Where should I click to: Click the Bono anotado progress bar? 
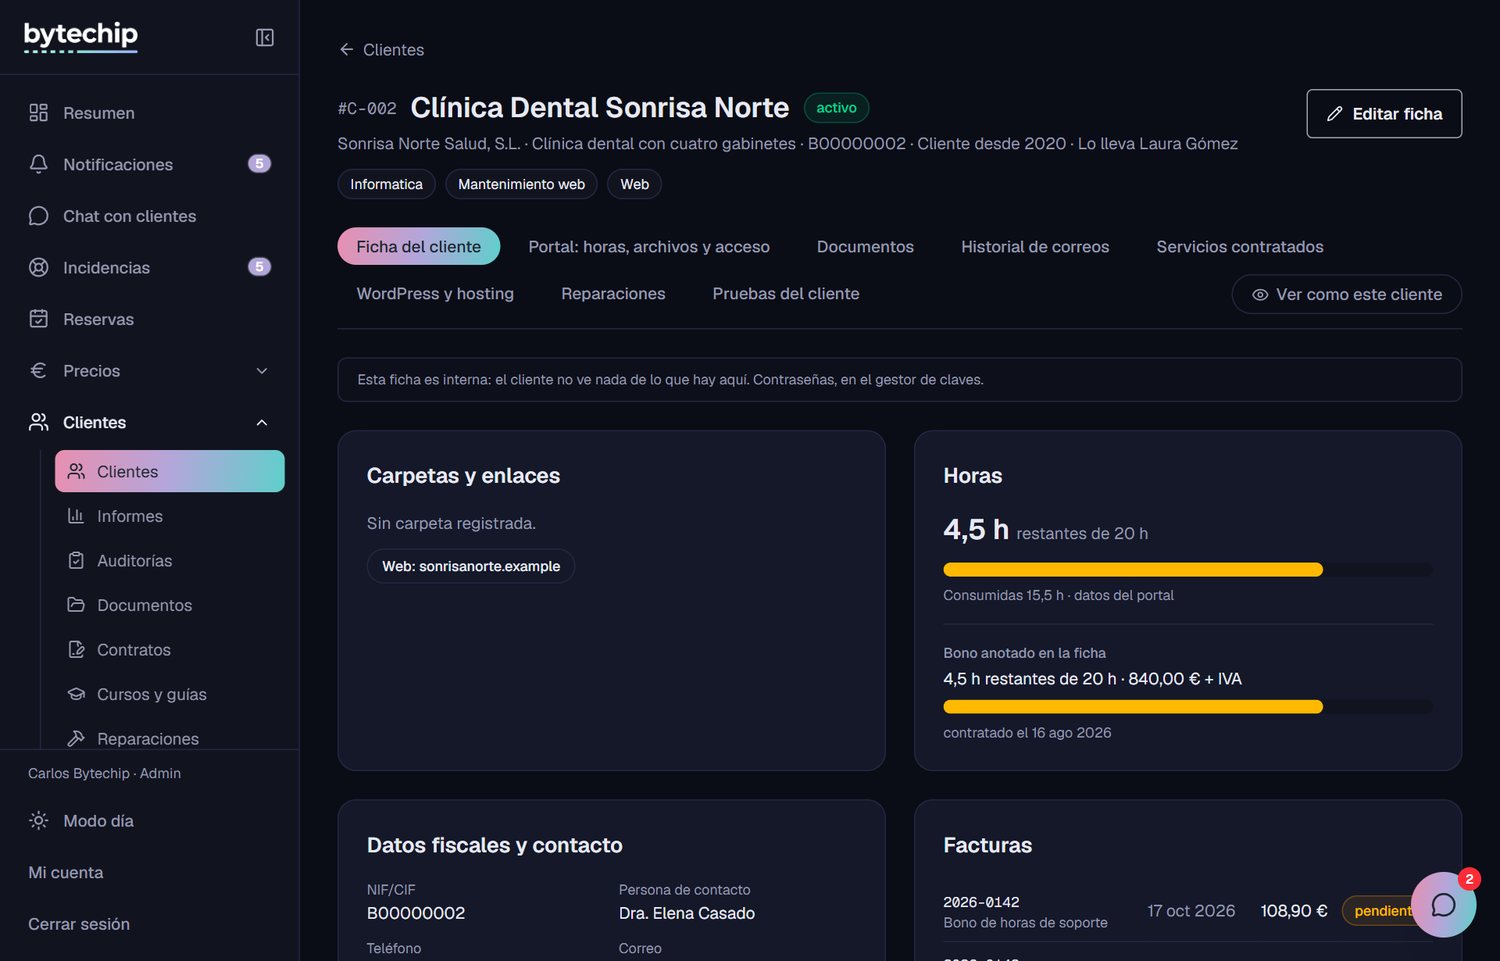(1188, 706)
